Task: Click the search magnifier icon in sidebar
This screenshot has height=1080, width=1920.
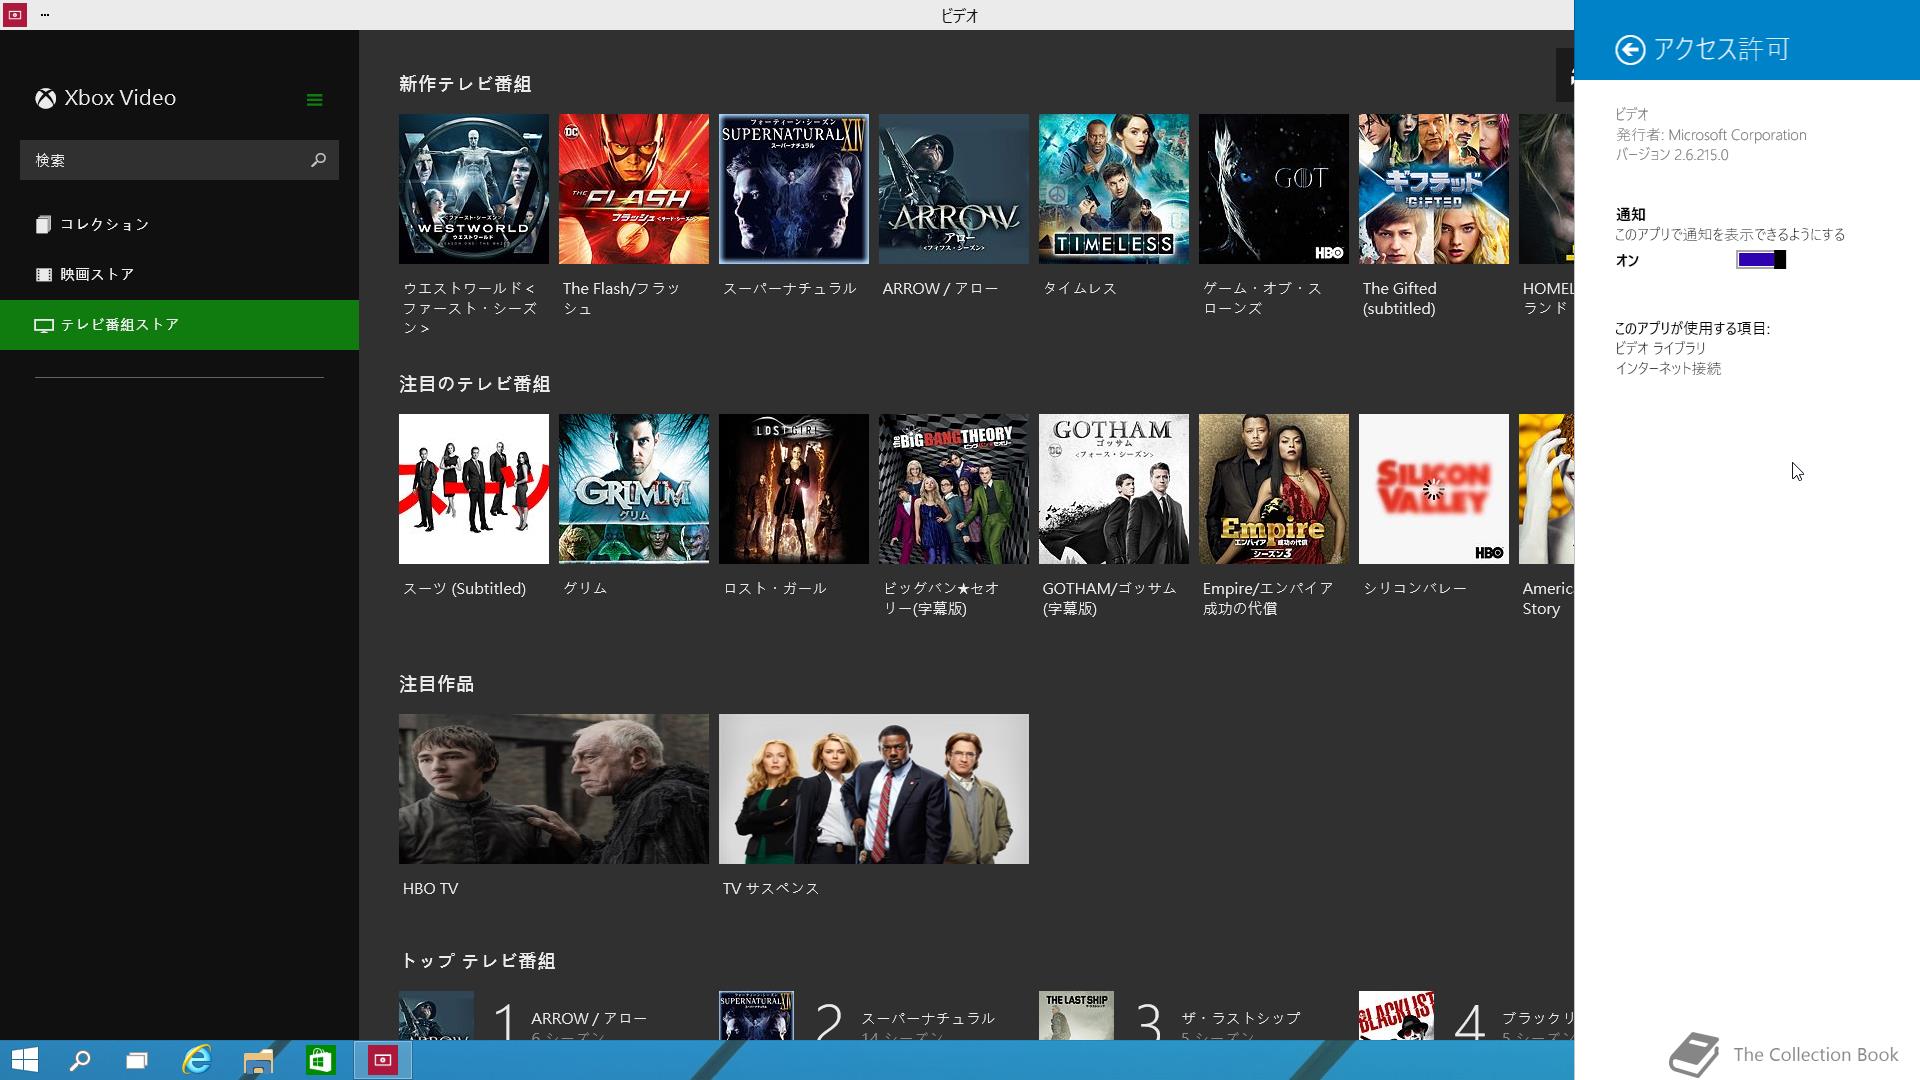Action: point(318,160)
